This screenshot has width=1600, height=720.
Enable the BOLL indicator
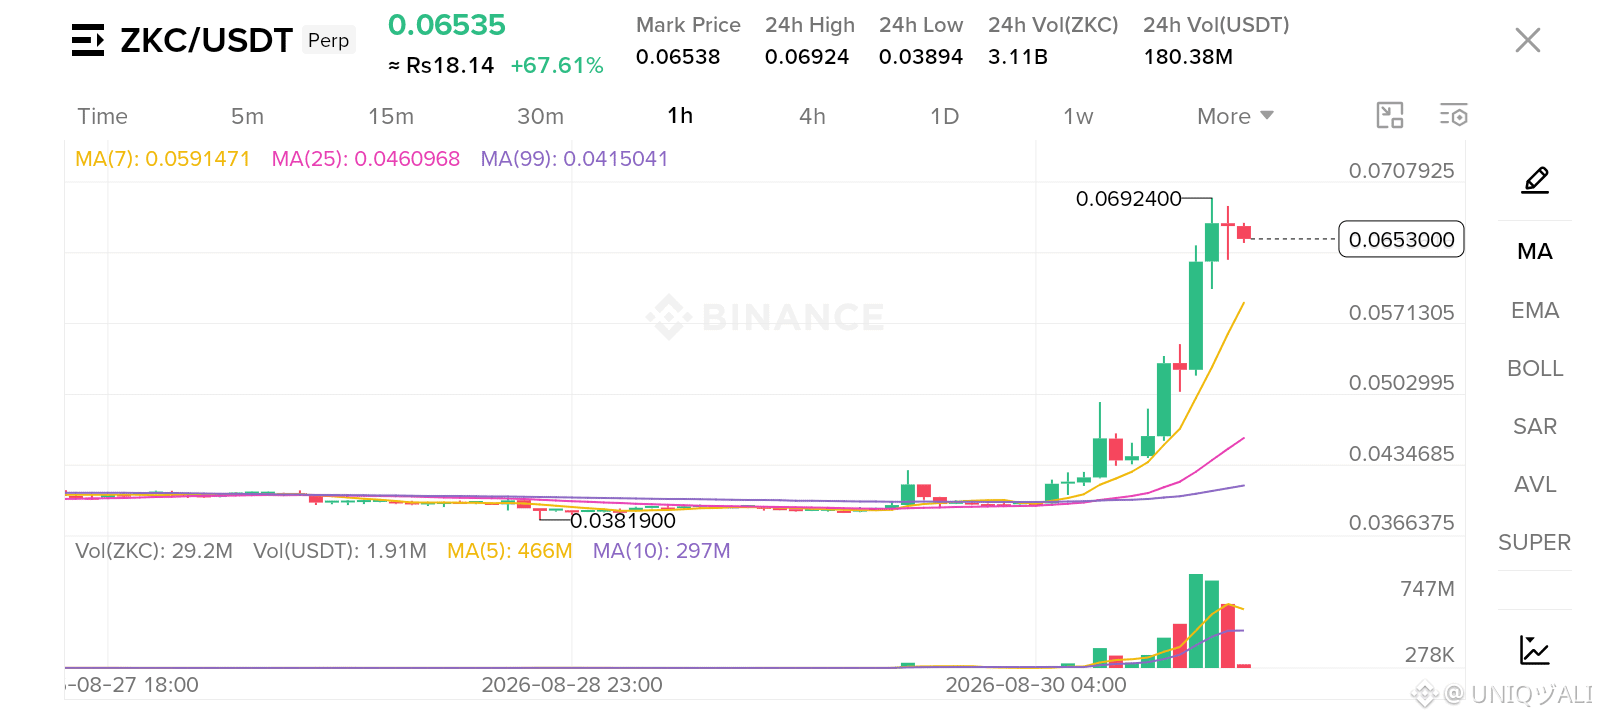[x=1535, y=368]
